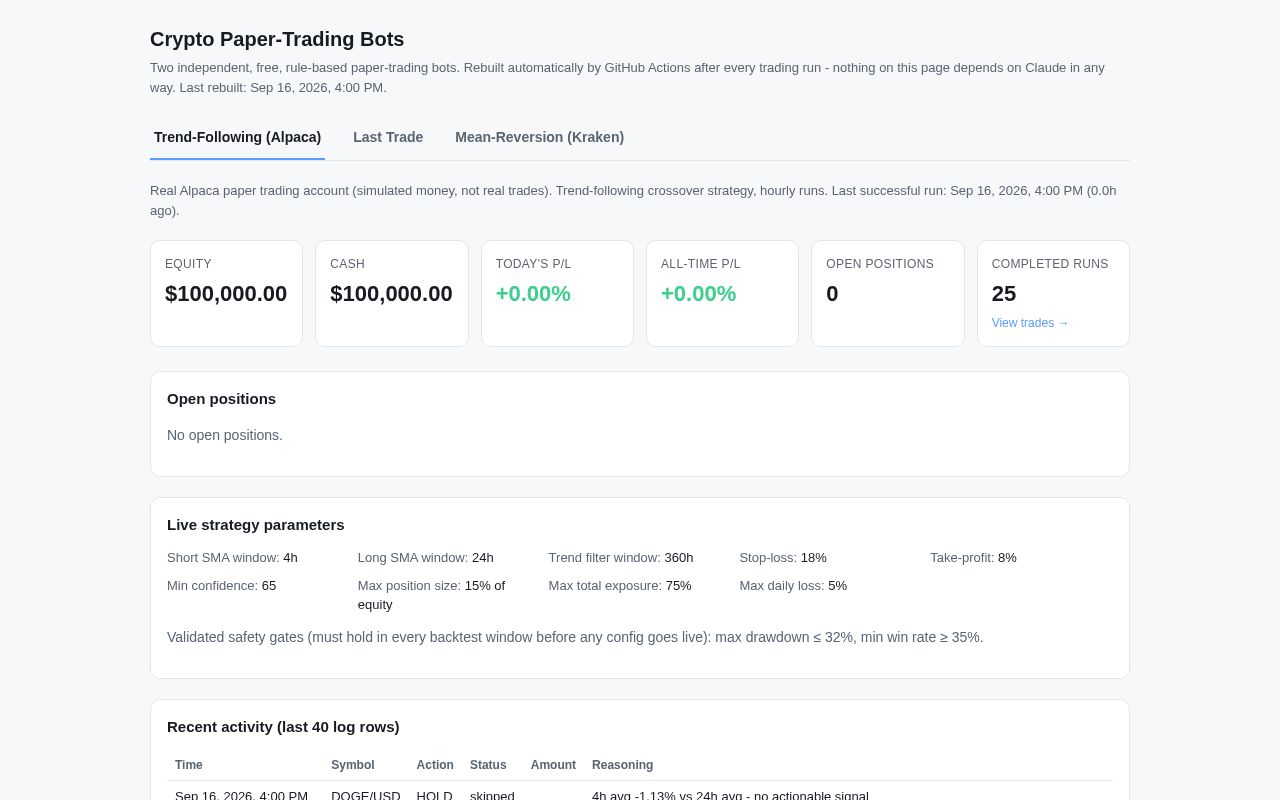This screenshot has height=800, width=1280.
Task: Click the Open positions heading
Action: [x=221, y=398]
